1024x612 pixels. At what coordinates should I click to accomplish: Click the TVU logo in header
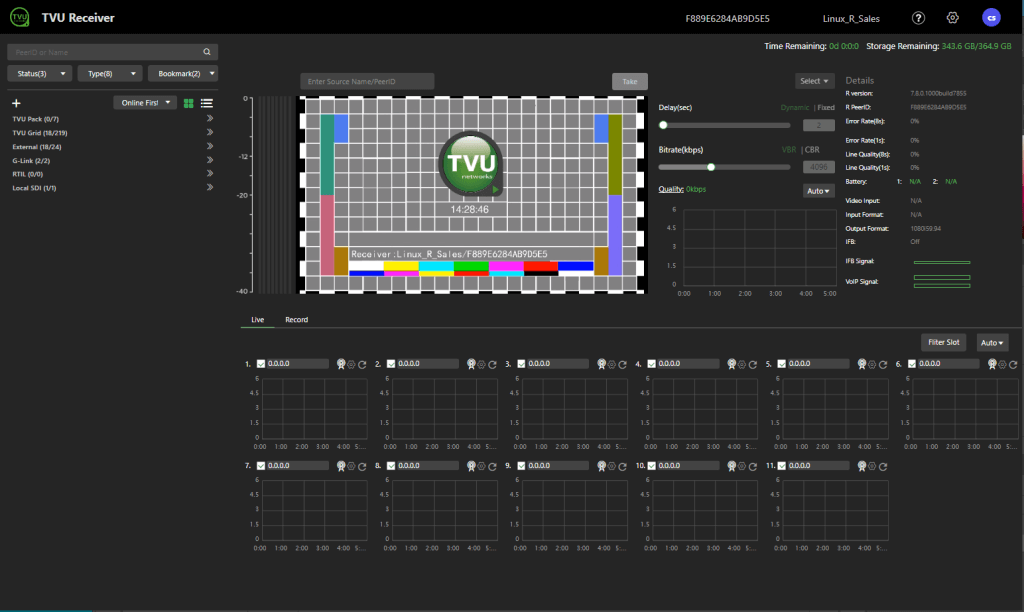(x=20, y=17)
